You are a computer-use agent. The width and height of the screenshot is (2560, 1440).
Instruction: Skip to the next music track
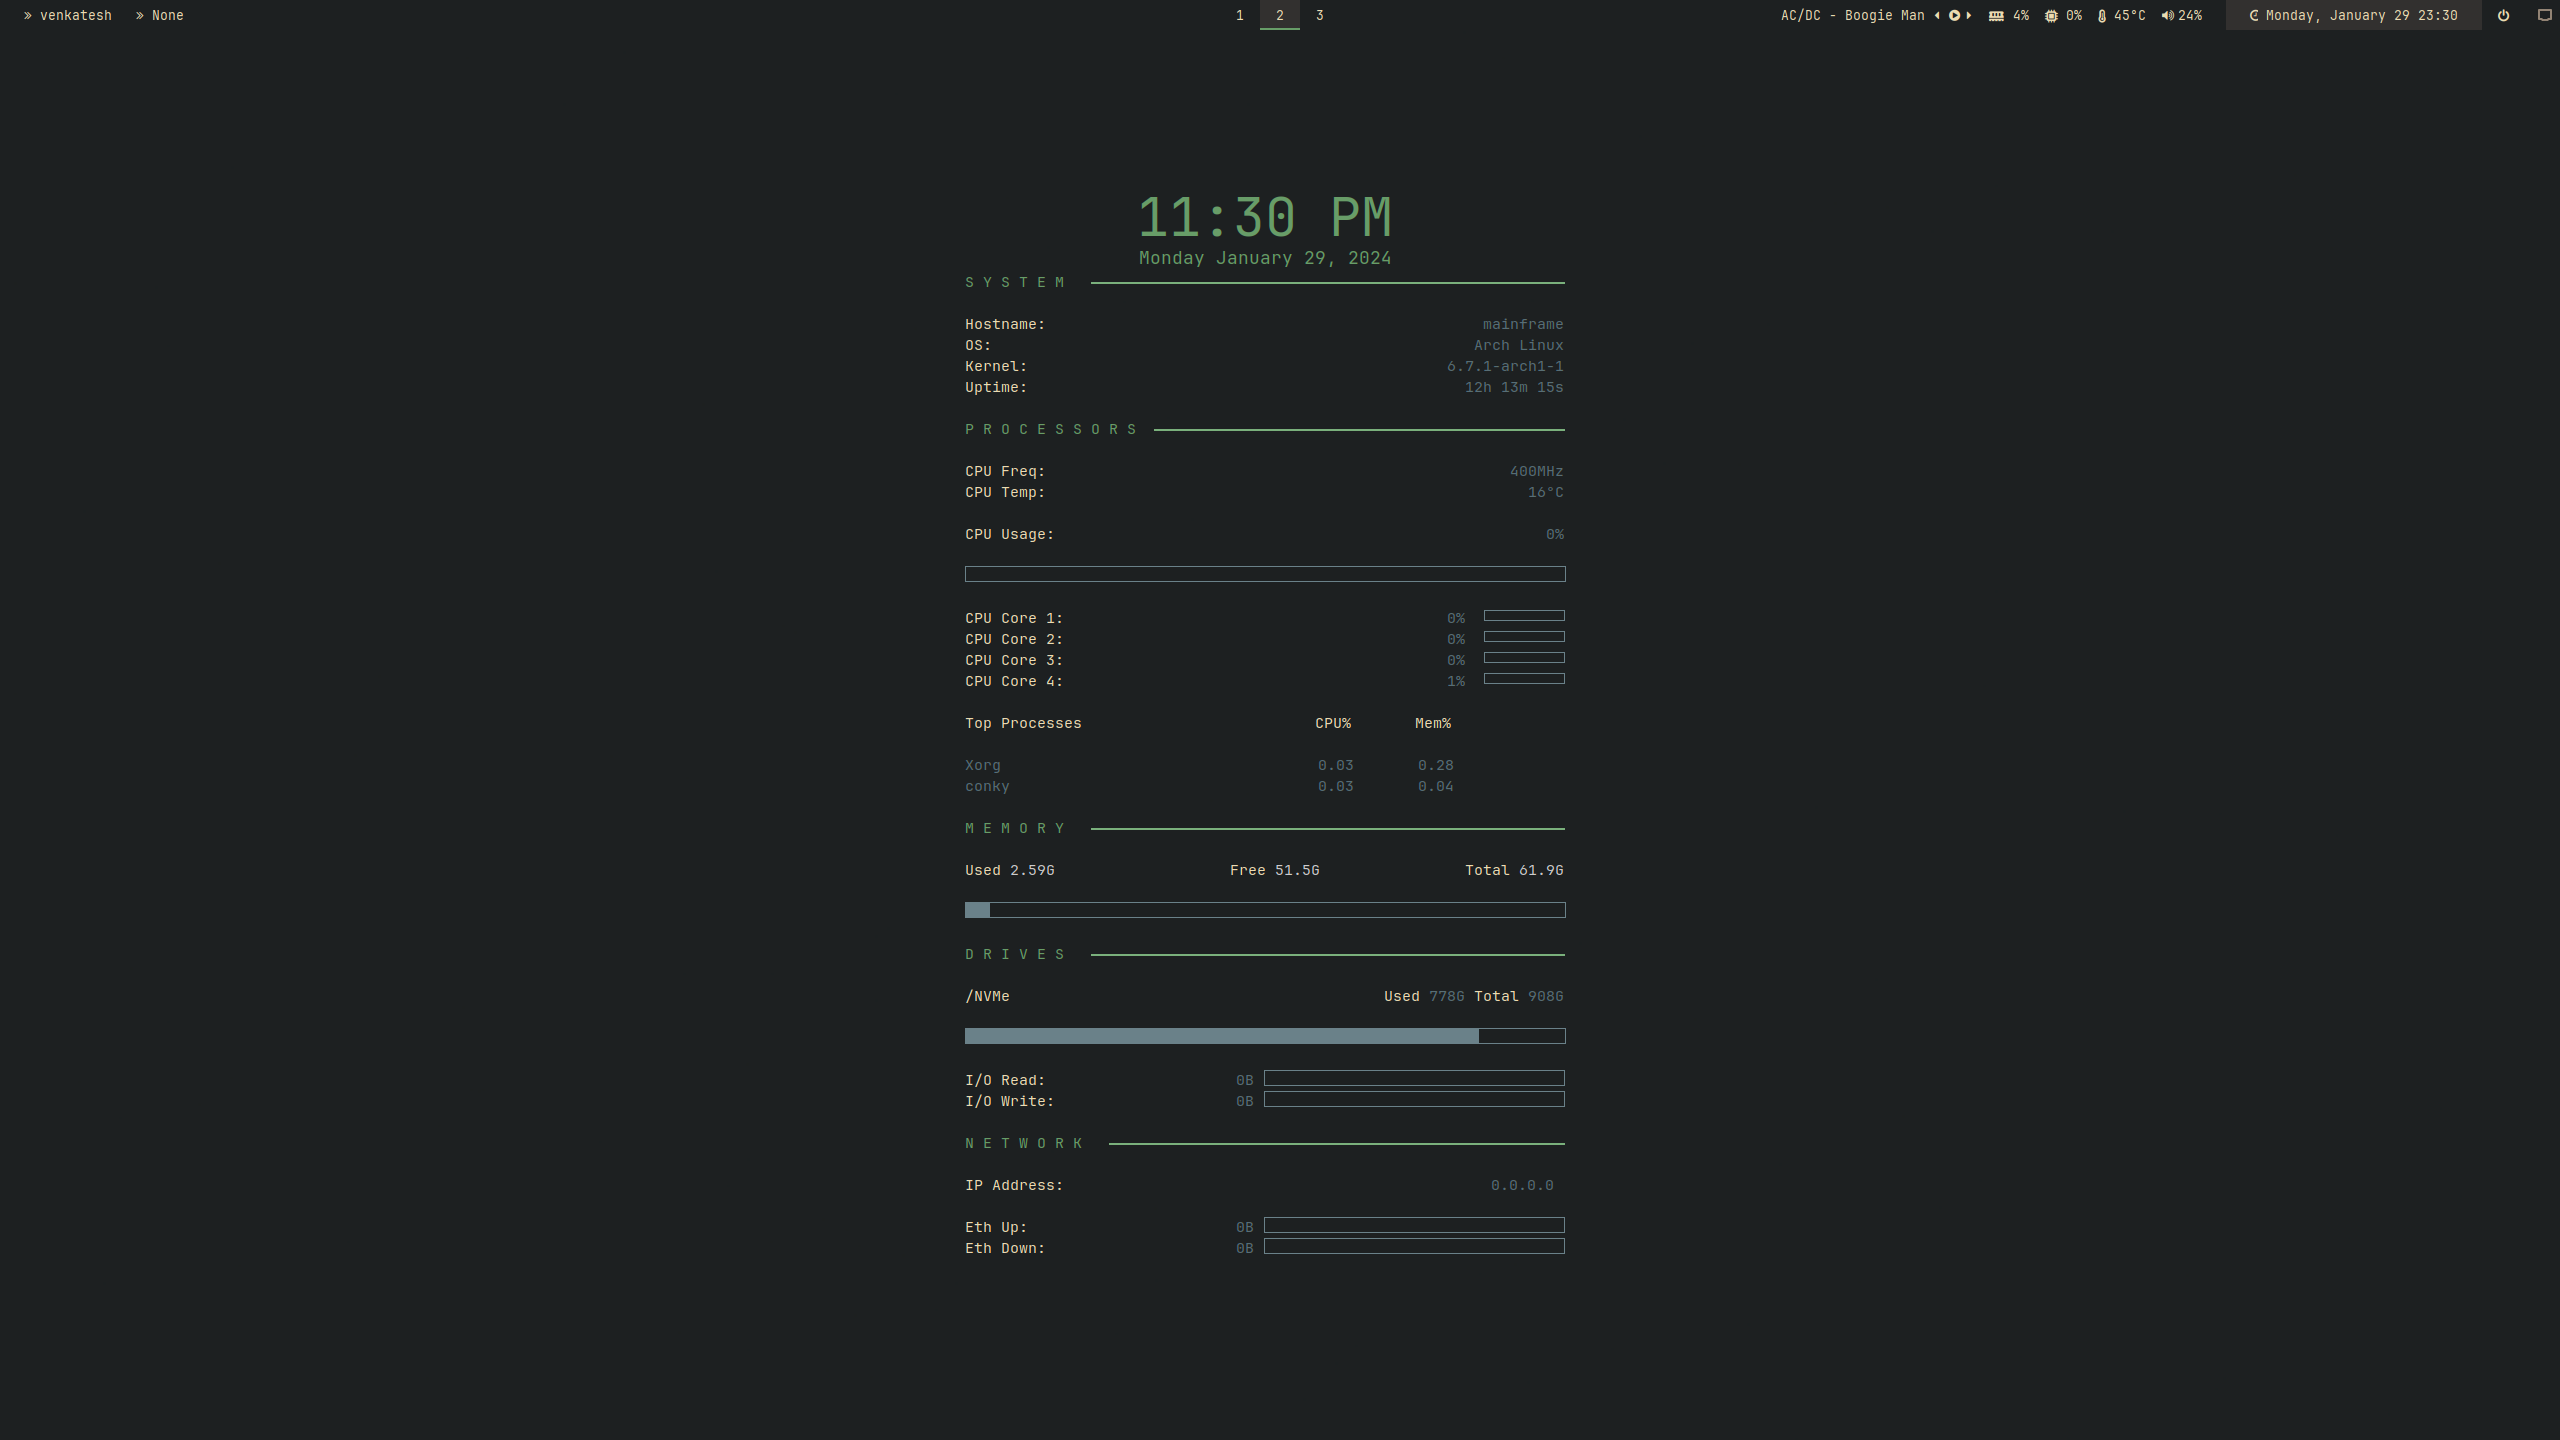point(1969,15)
